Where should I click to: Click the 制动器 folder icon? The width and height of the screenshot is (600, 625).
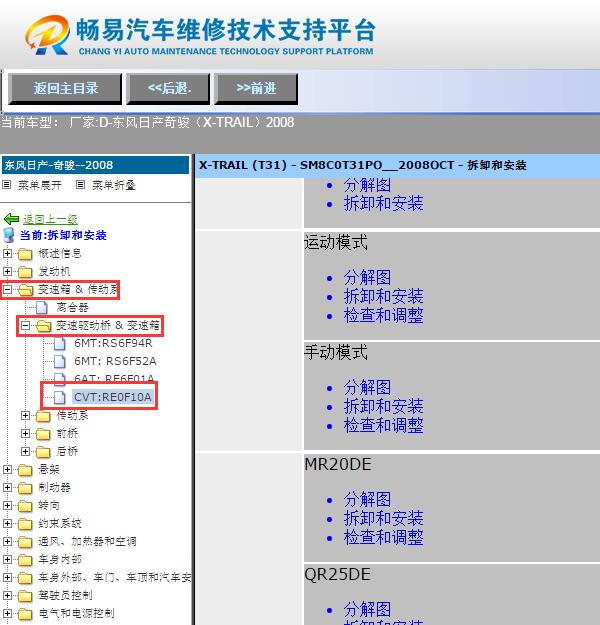click(x=25, y=488)
